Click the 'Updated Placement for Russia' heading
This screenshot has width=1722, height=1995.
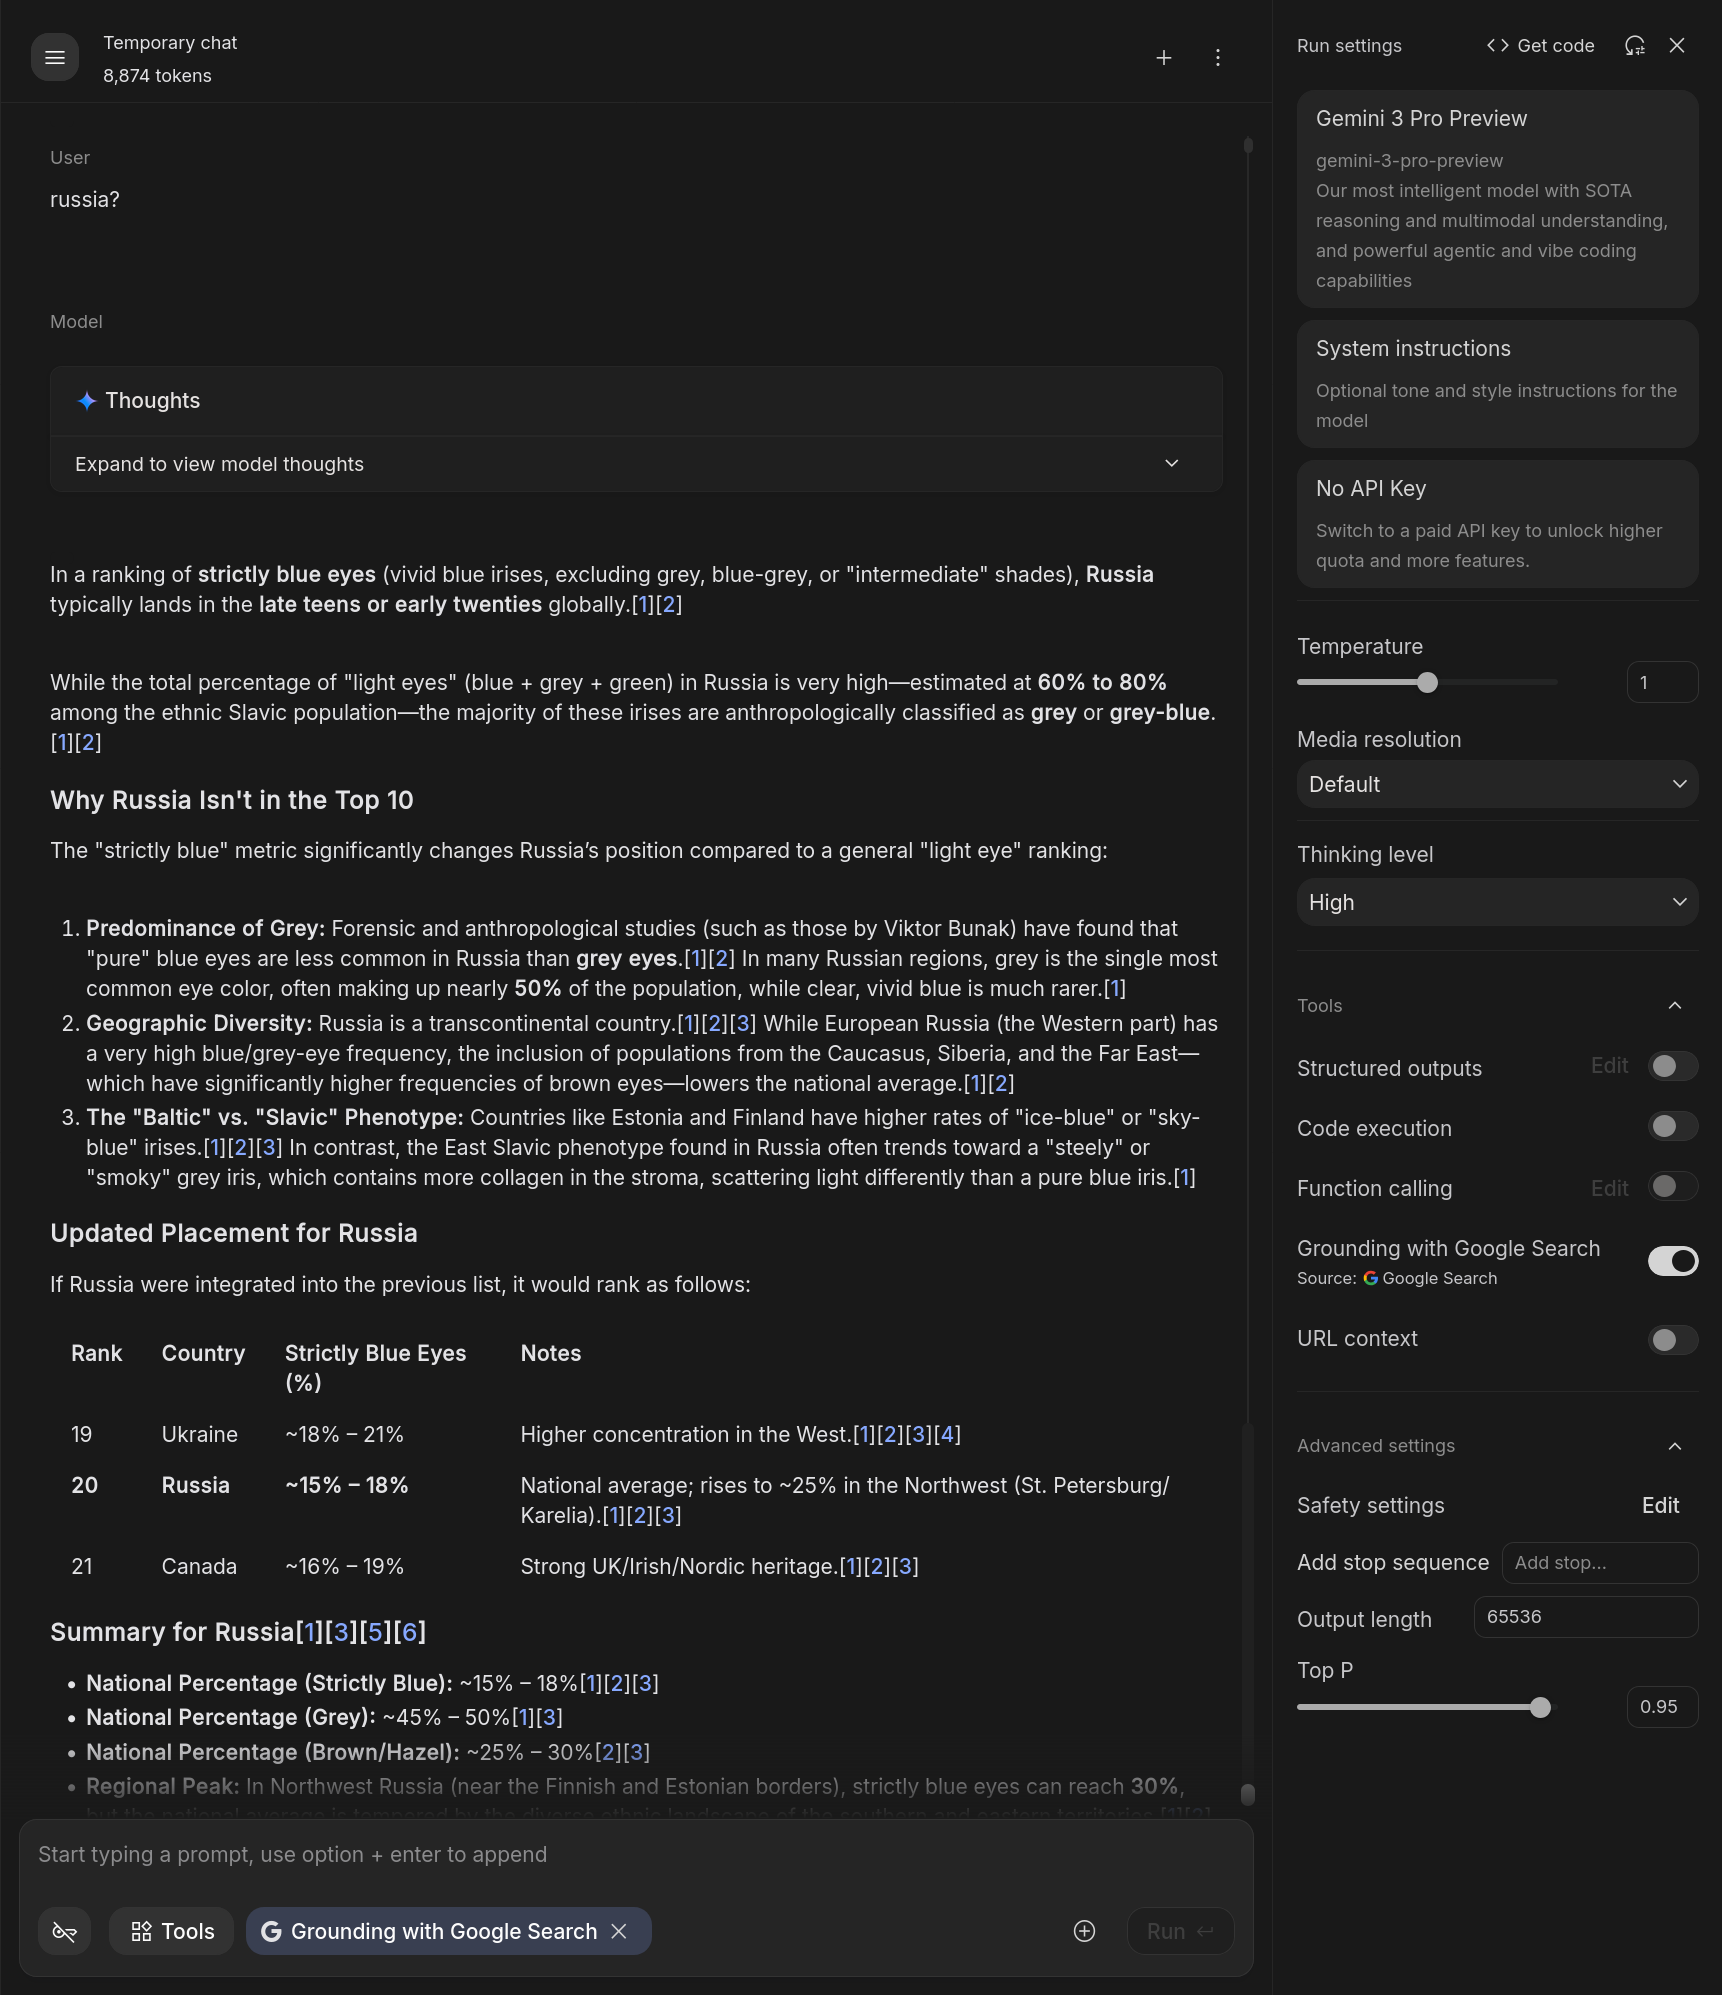234,1234
